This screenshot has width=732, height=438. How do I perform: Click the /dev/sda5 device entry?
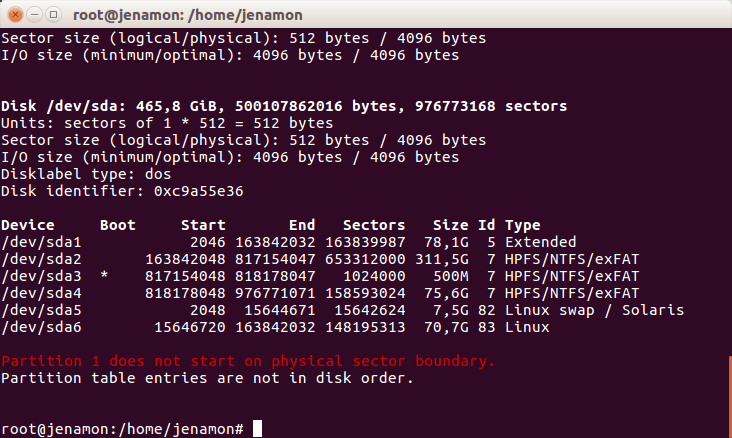coord(41,310)
